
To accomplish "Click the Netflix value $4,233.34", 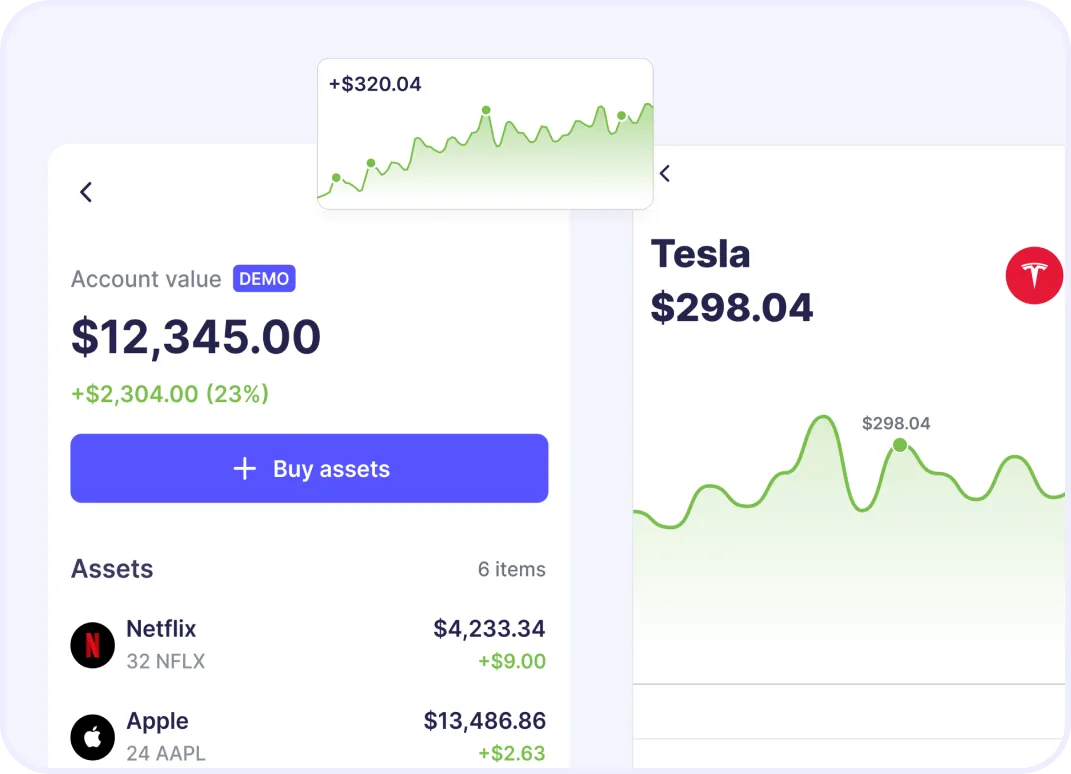I will (489, 629).
